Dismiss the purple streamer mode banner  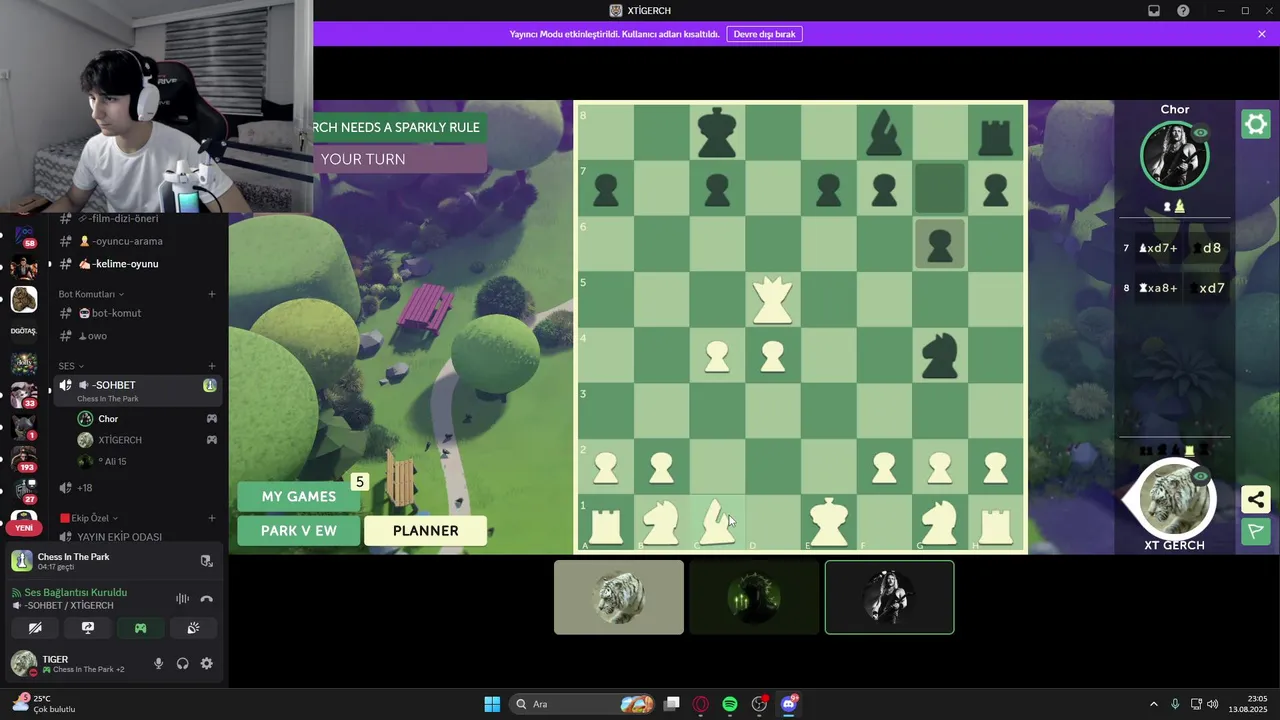tap(1262, 34)
